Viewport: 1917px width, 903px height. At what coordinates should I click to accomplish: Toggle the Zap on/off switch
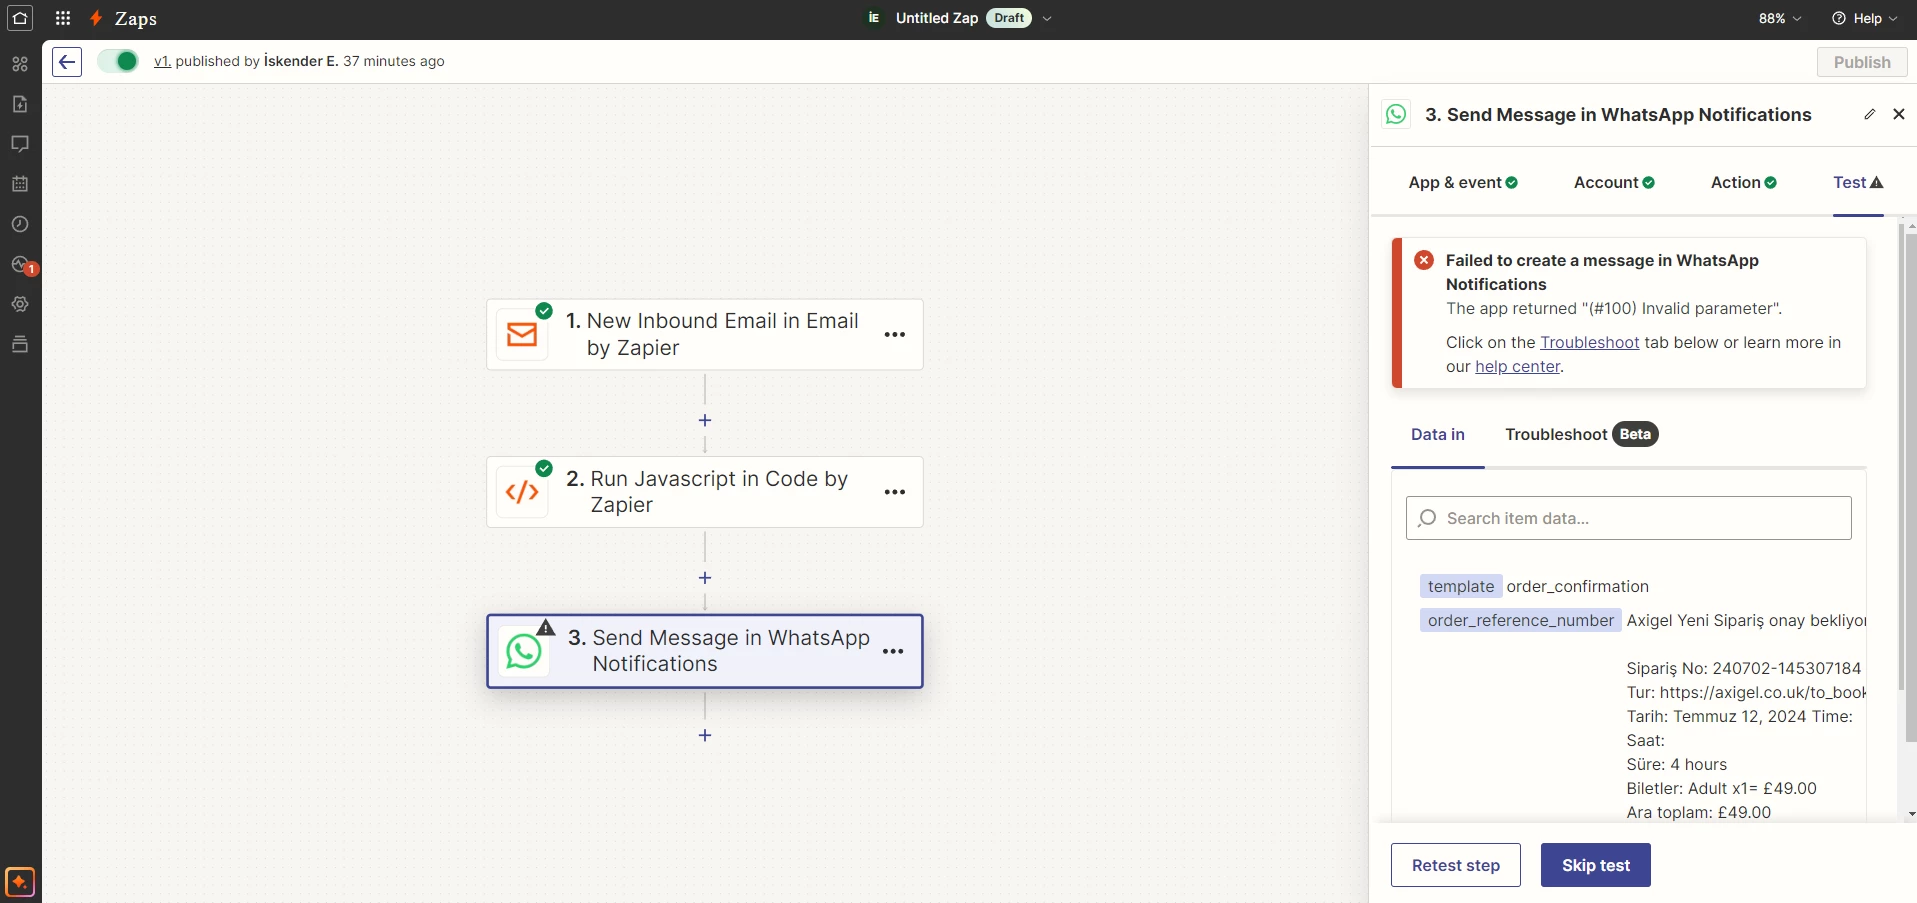pyautogui.click(x=118, y=61)
